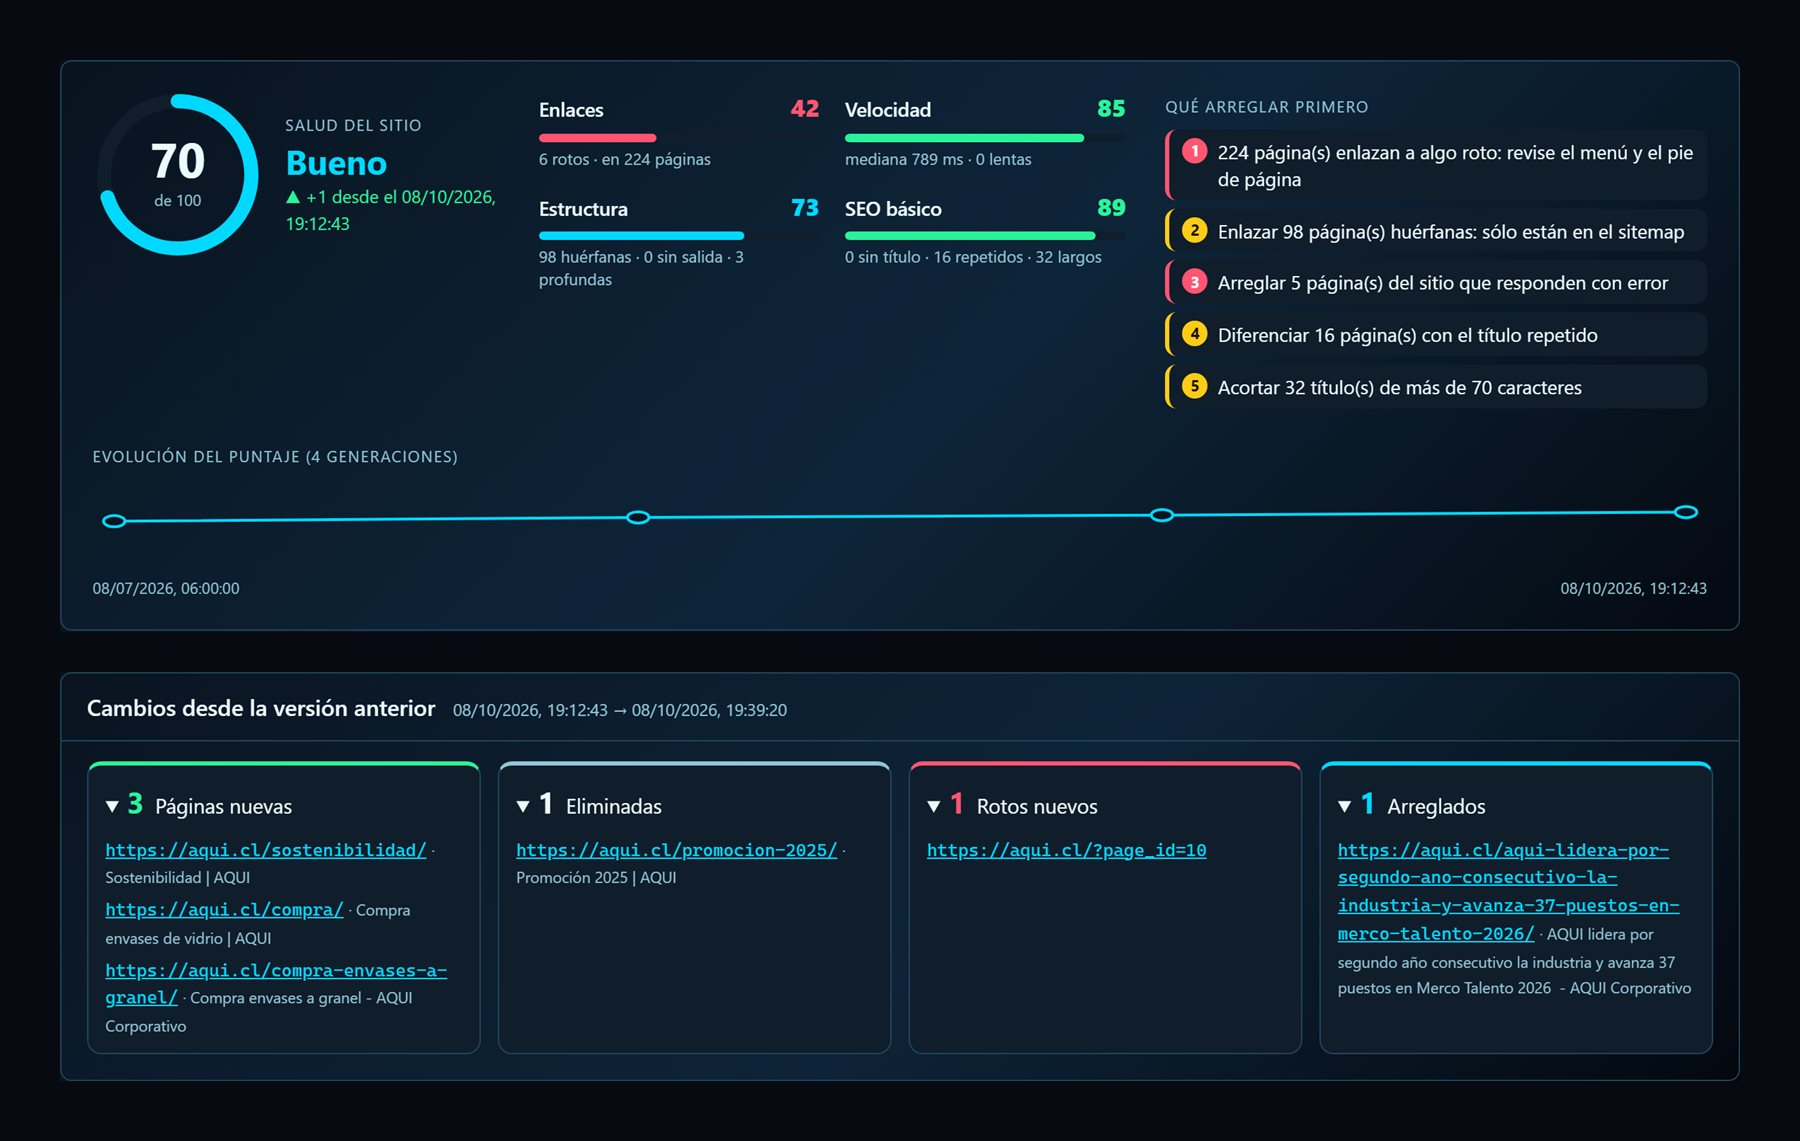This screenshot has width=1800, height=1141.
Task: Click the SEO básico green progress bar
Action: pos(970,236)
